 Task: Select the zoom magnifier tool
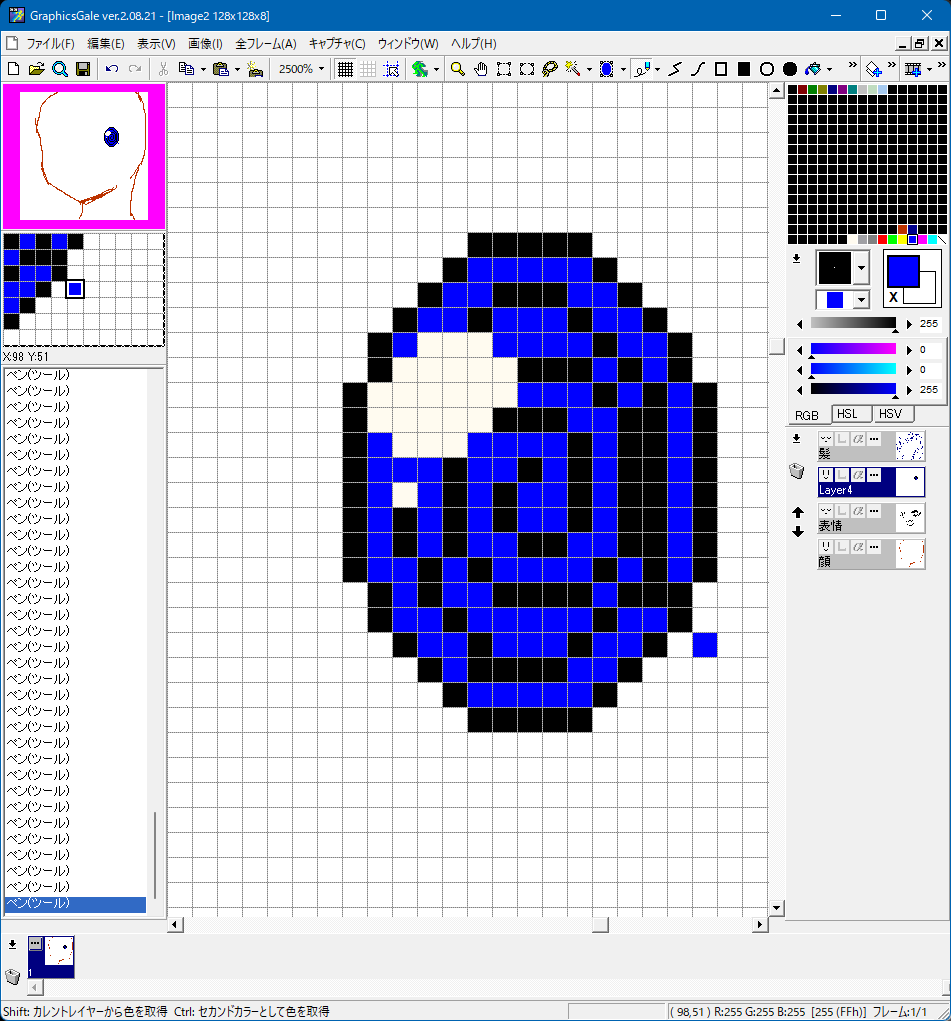(457, 69)
